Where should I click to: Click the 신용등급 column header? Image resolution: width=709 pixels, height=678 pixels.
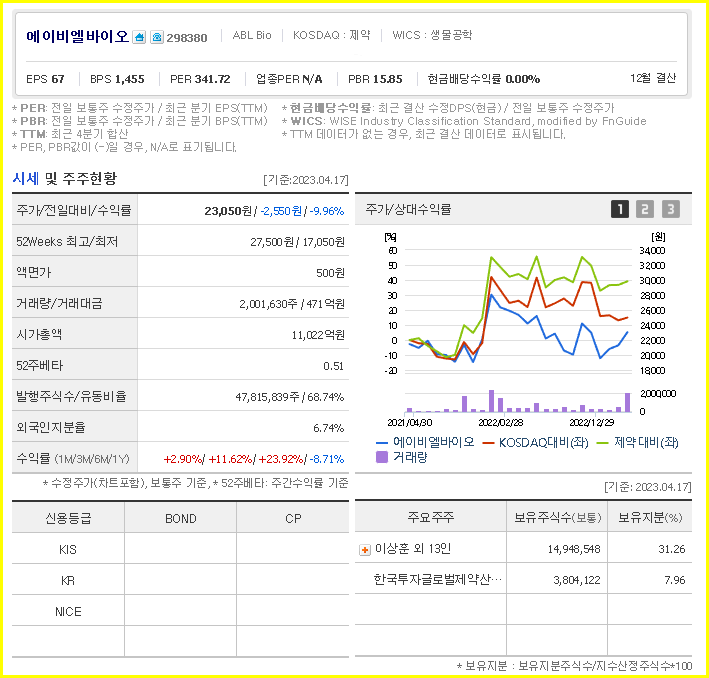click(68, 518)
